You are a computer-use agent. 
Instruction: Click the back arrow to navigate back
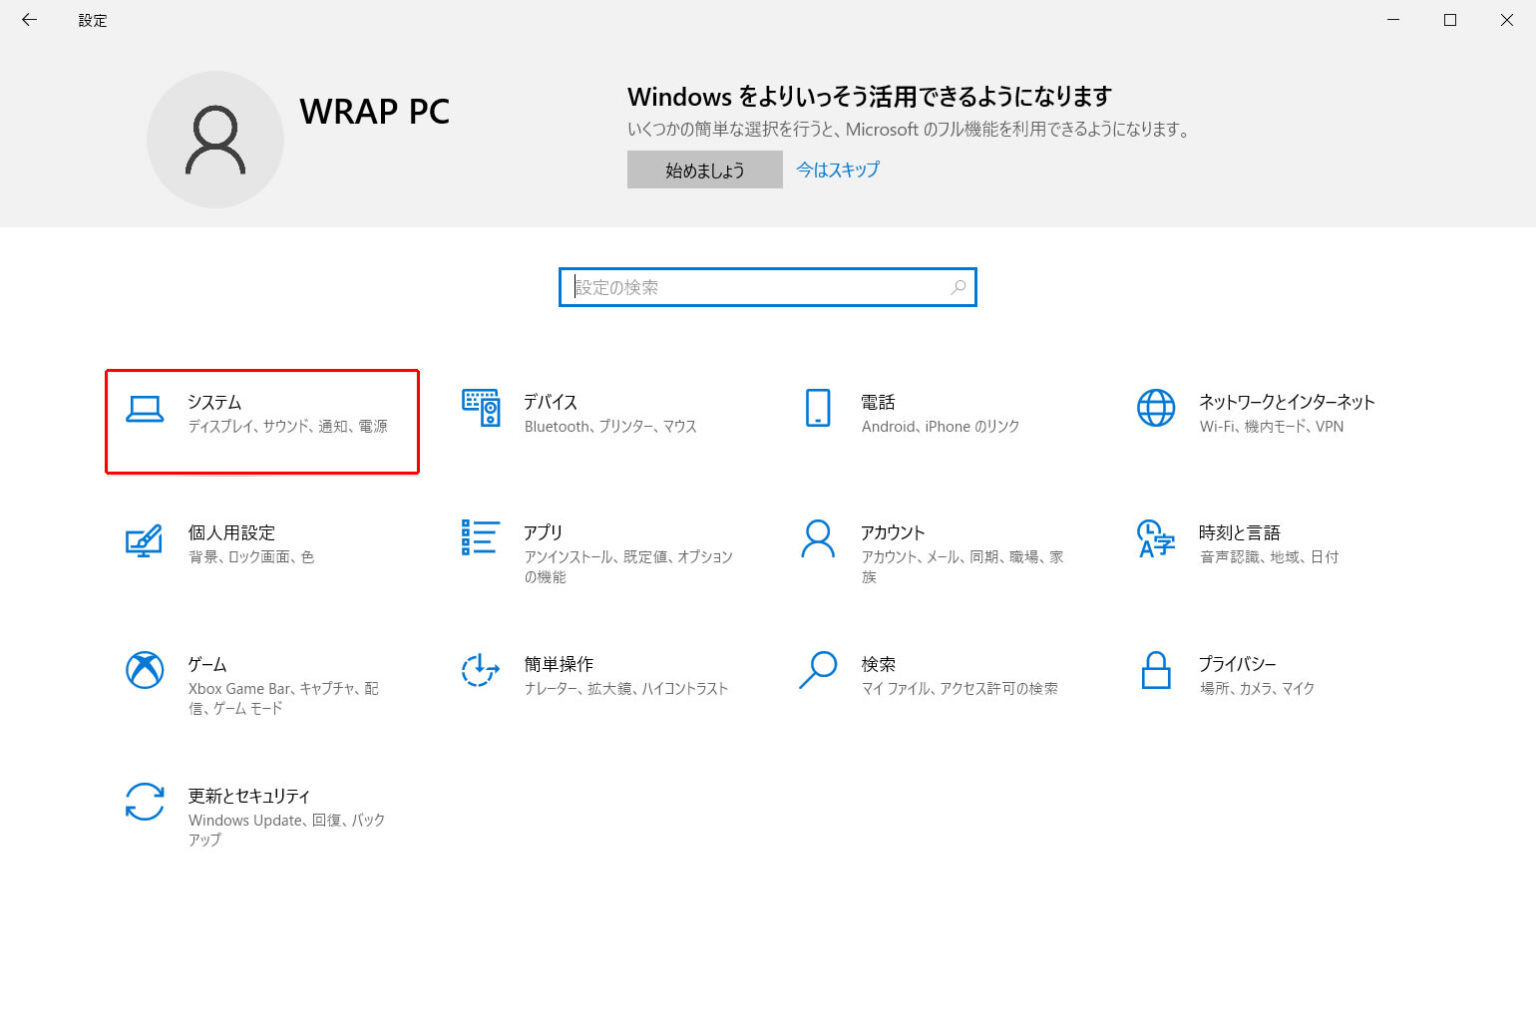click(x=29, y=20)
